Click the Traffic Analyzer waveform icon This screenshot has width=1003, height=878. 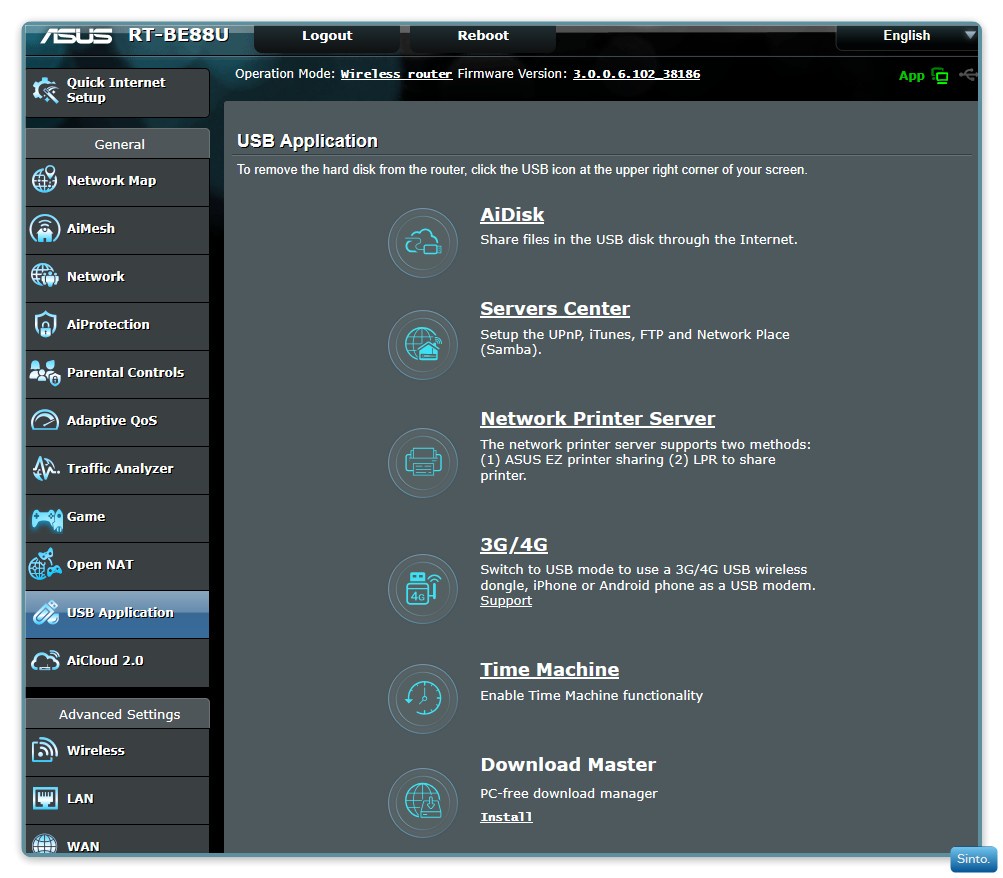tap(45, 468)
